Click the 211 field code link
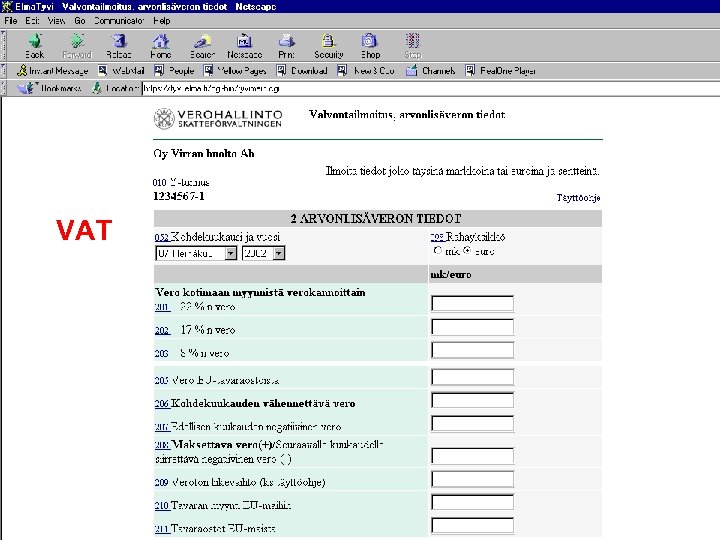This screenshot has height=540, width=720. click(x=162, y=529)
